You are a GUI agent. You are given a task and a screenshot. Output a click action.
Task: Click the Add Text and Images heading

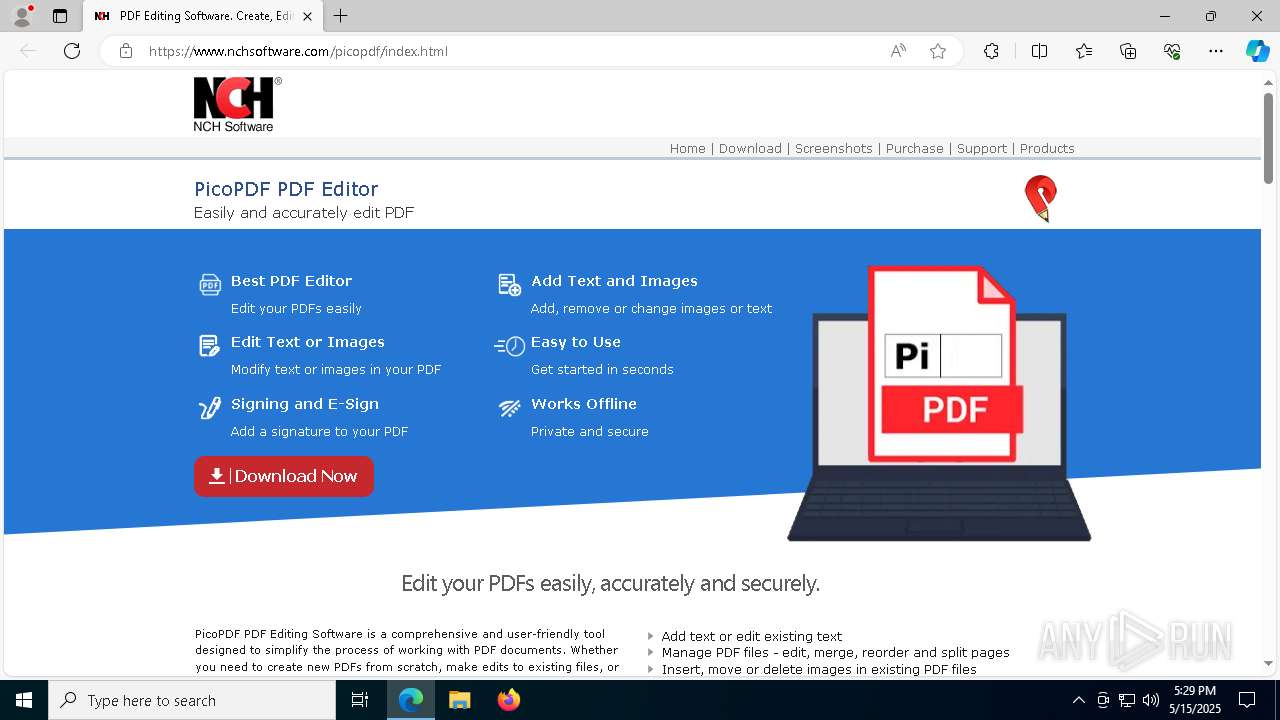coord(614,281)
